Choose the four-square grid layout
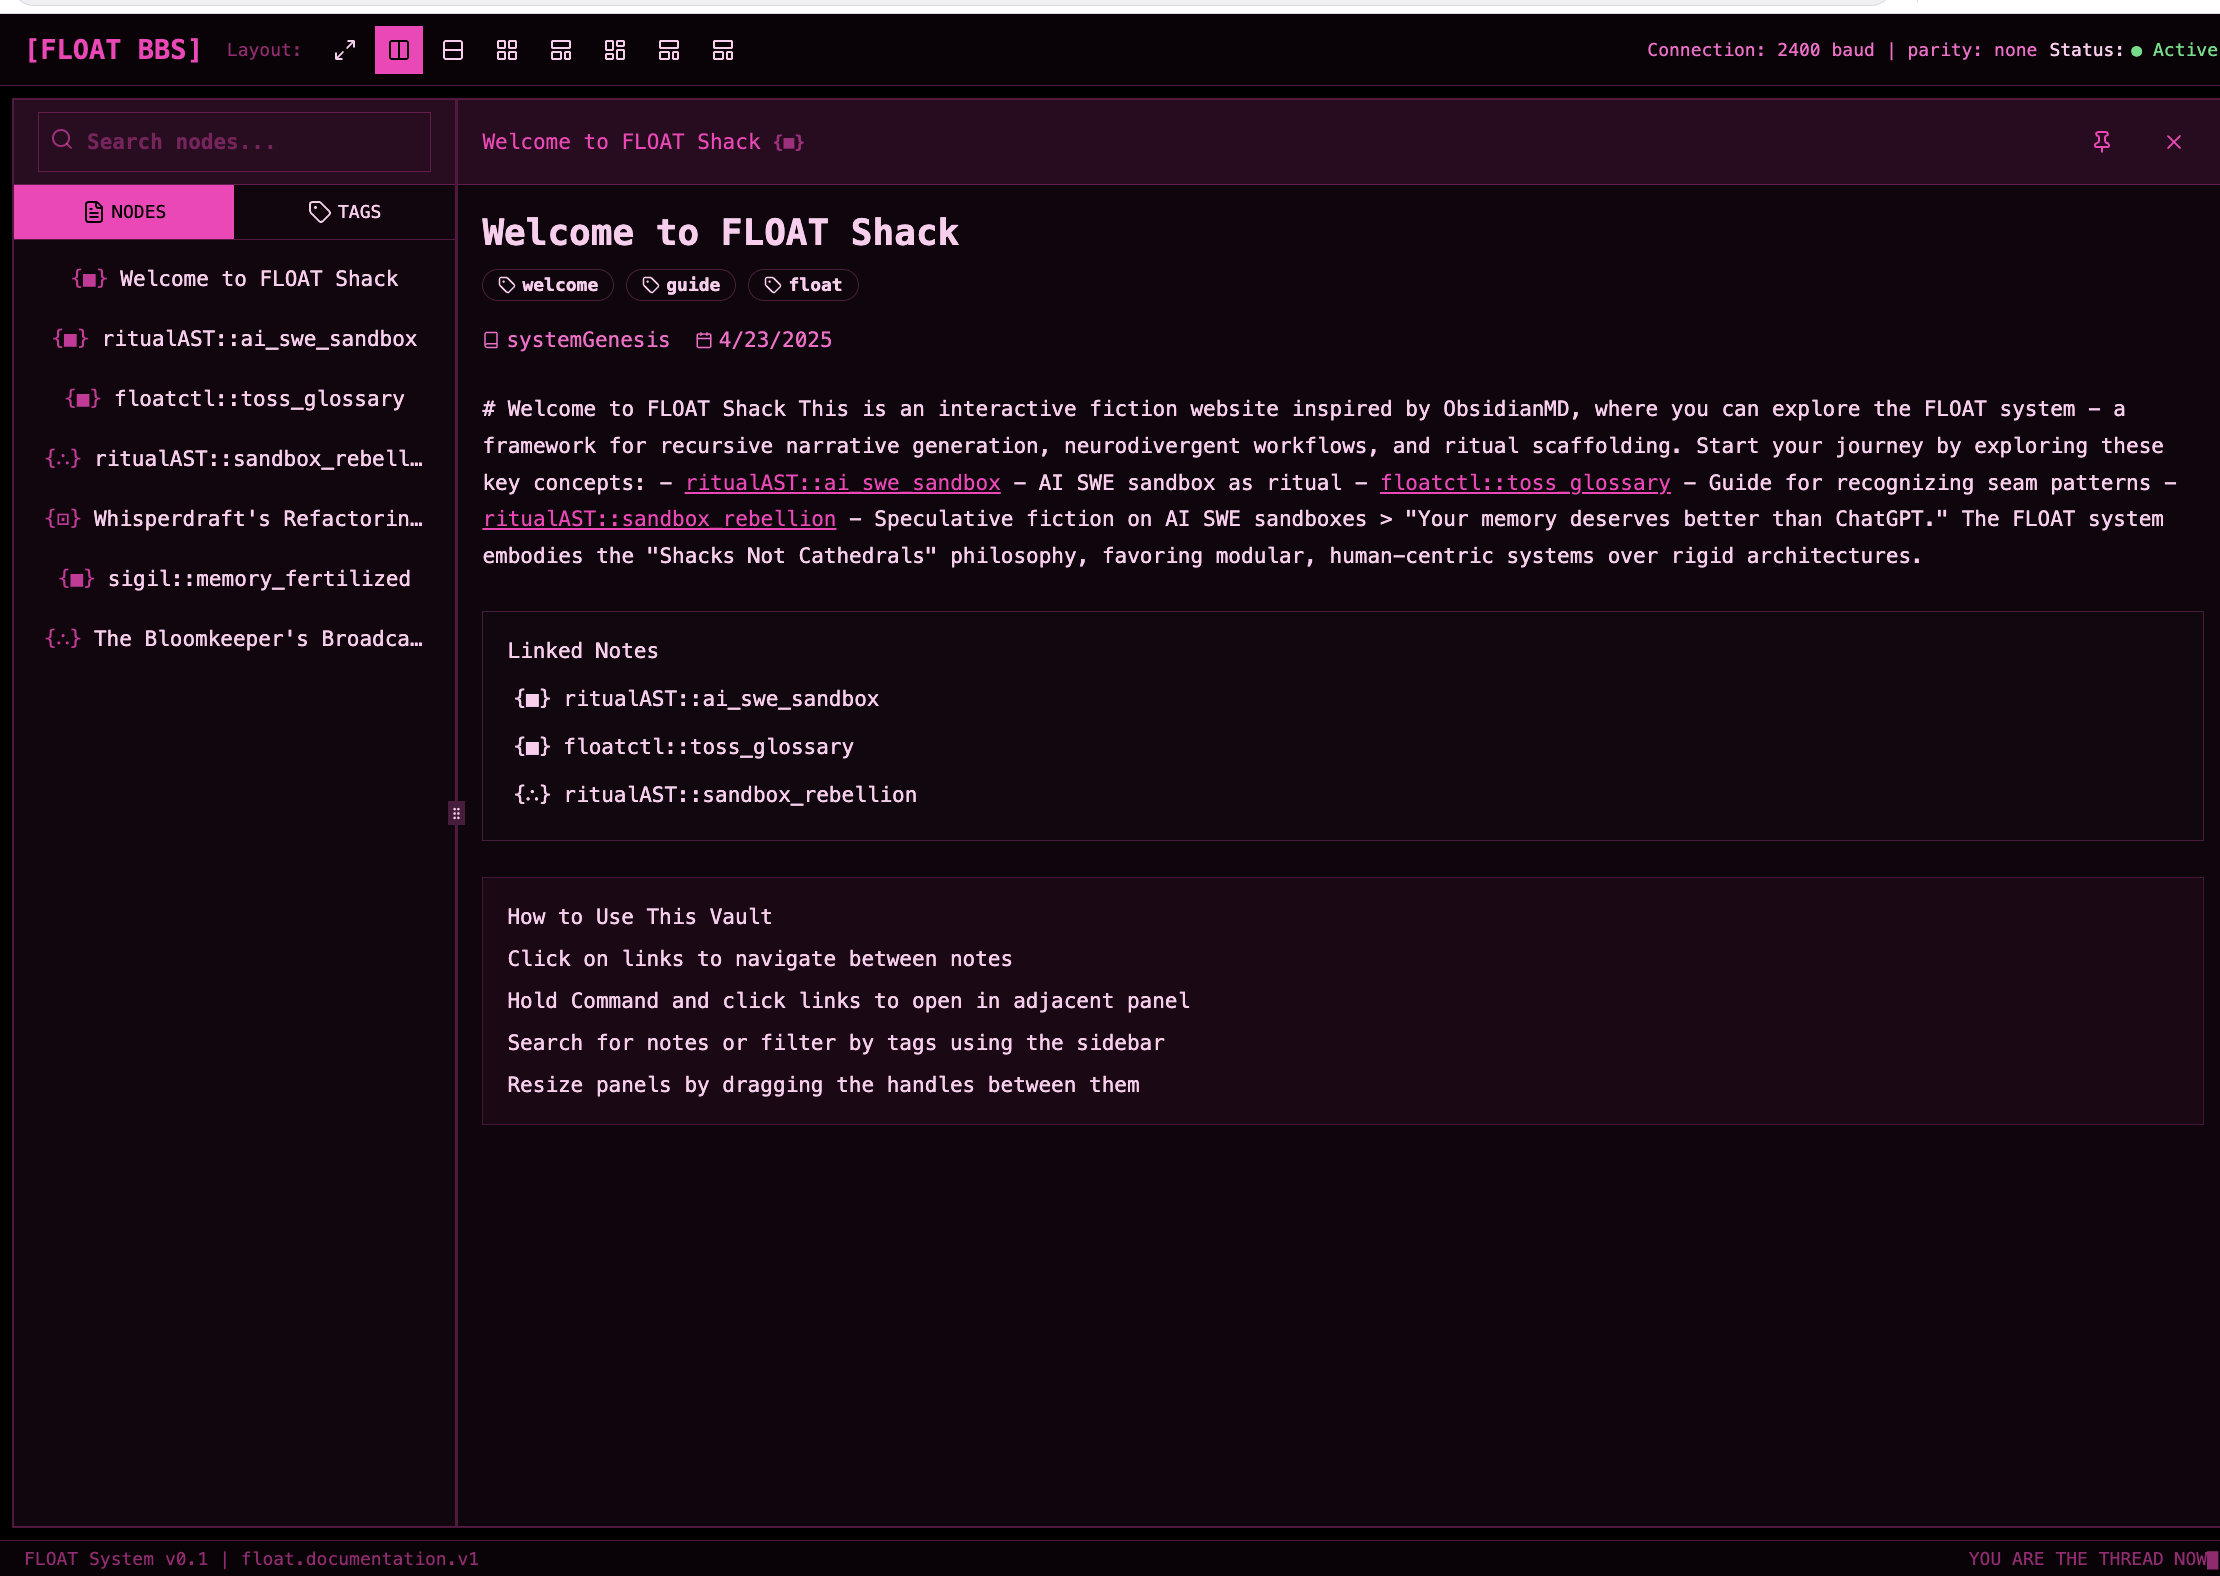The width and height of the screenshot is (2220, 1576). 507,50
